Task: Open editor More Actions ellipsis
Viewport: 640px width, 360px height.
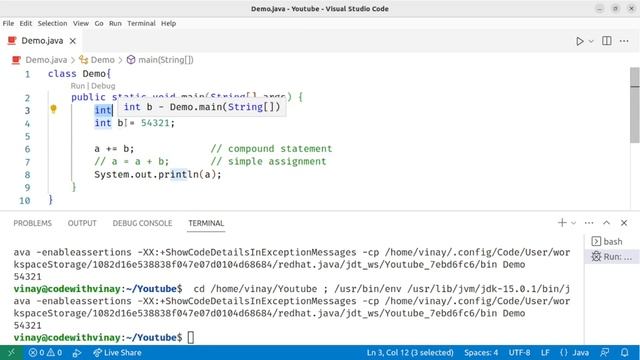Action: coord(624,41)
